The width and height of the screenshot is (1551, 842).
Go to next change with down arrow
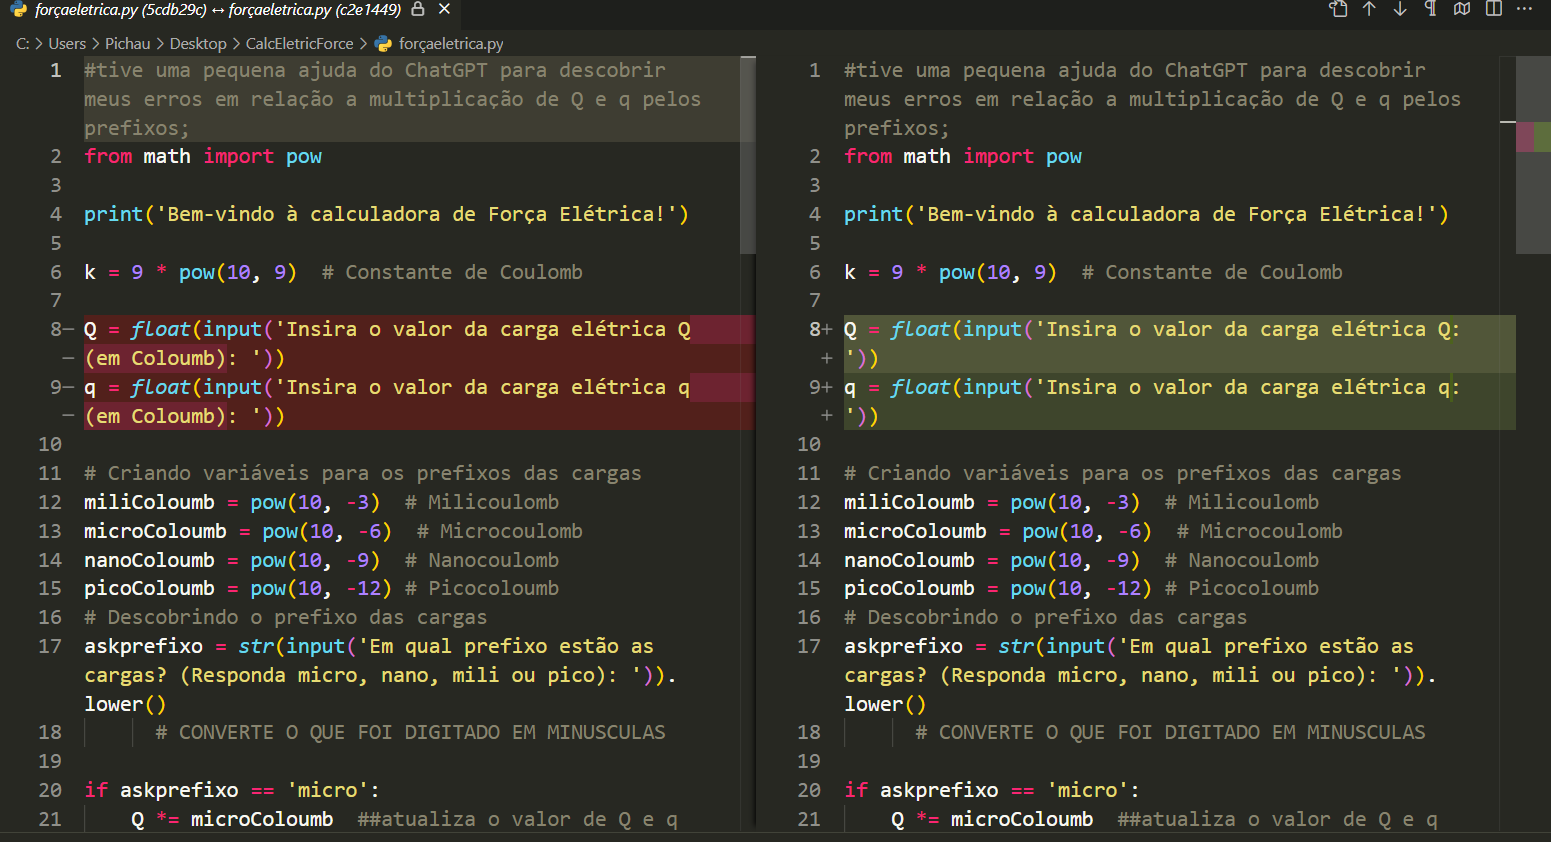pos(1400,9)
